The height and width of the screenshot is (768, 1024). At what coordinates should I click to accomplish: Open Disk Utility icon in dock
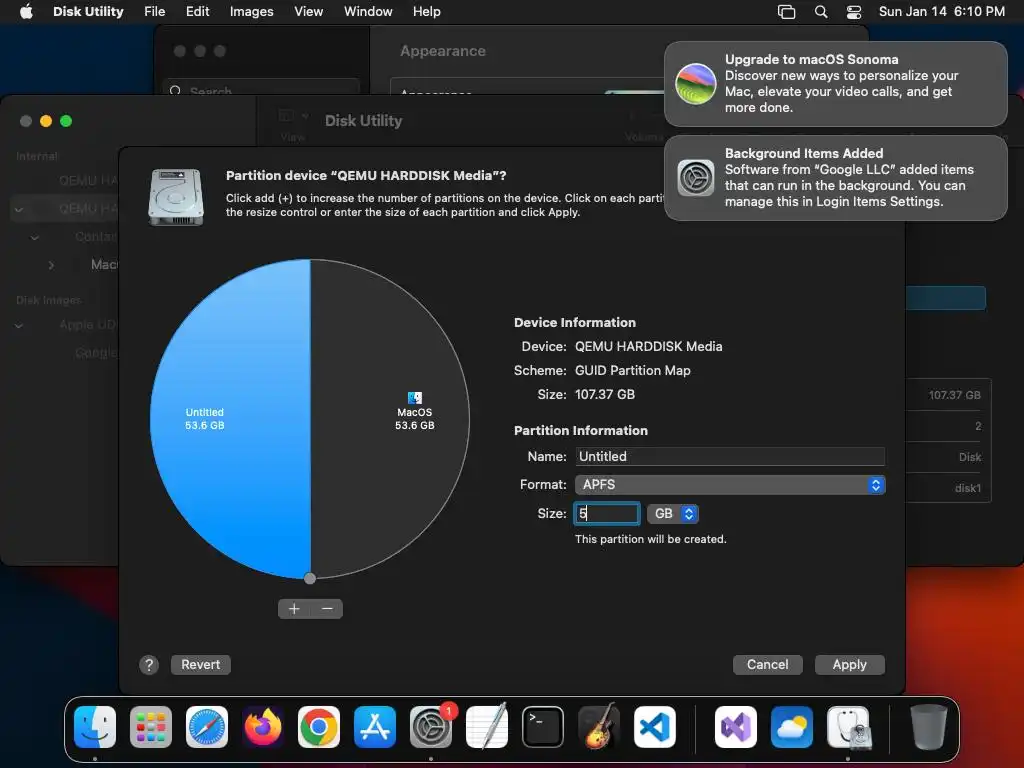[x=848, y=726]
